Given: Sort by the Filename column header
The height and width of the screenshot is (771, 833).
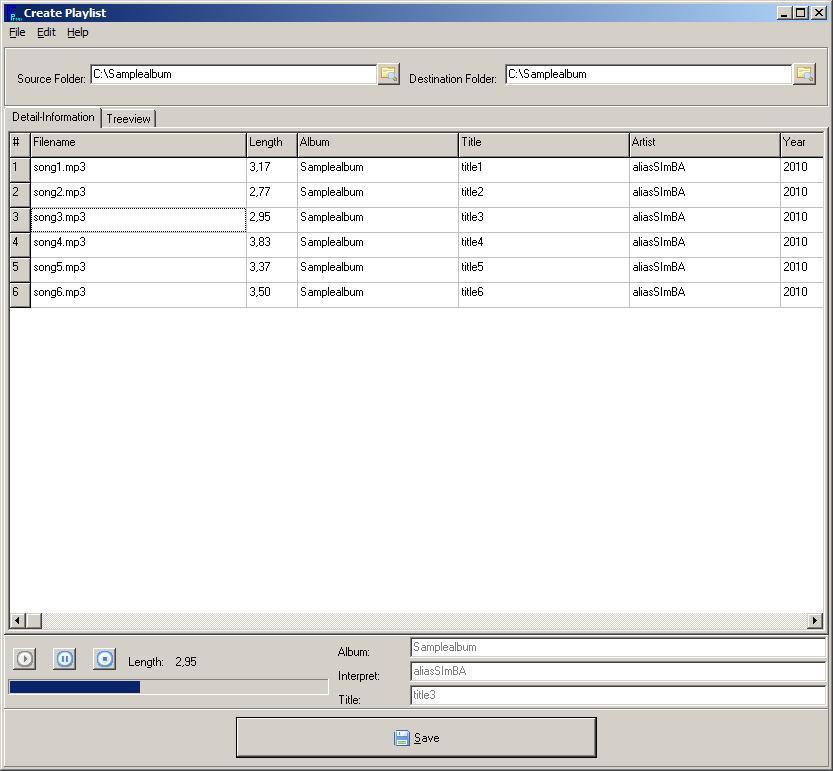Looking at the screenshot, I should [x=138, y=143].
